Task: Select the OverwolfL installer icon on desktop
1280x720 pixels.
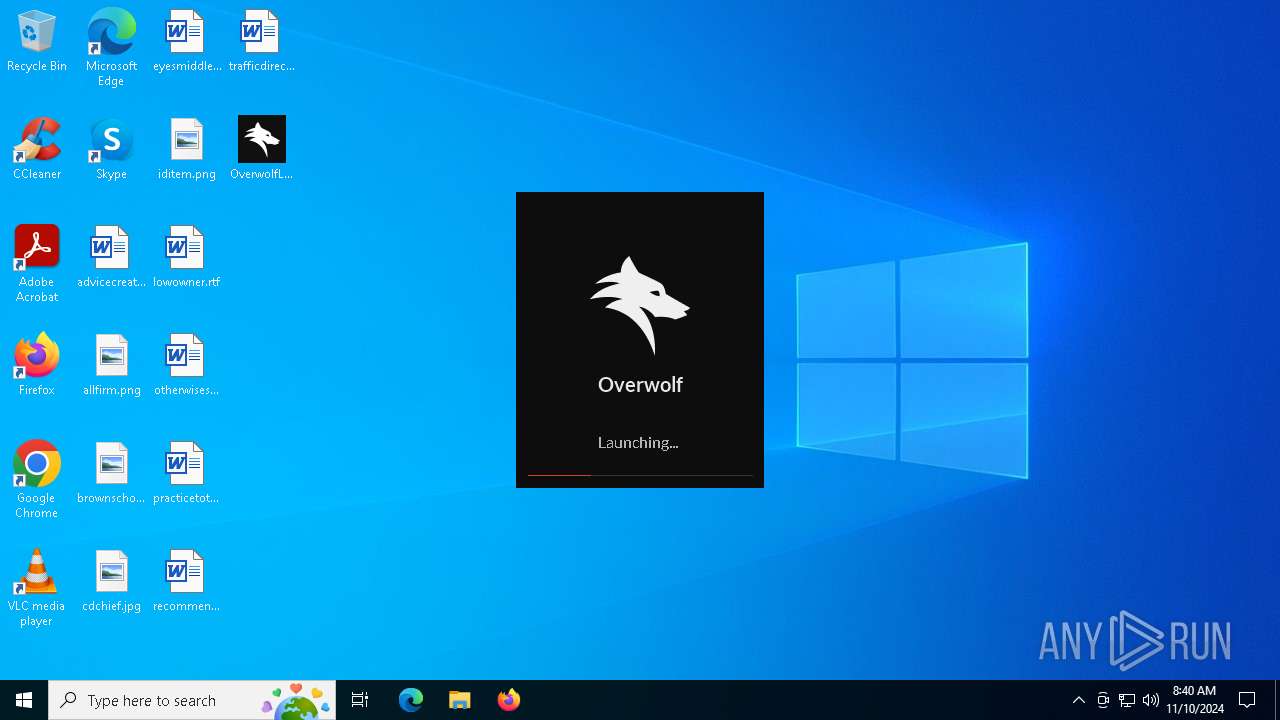Action: (261, 149)
